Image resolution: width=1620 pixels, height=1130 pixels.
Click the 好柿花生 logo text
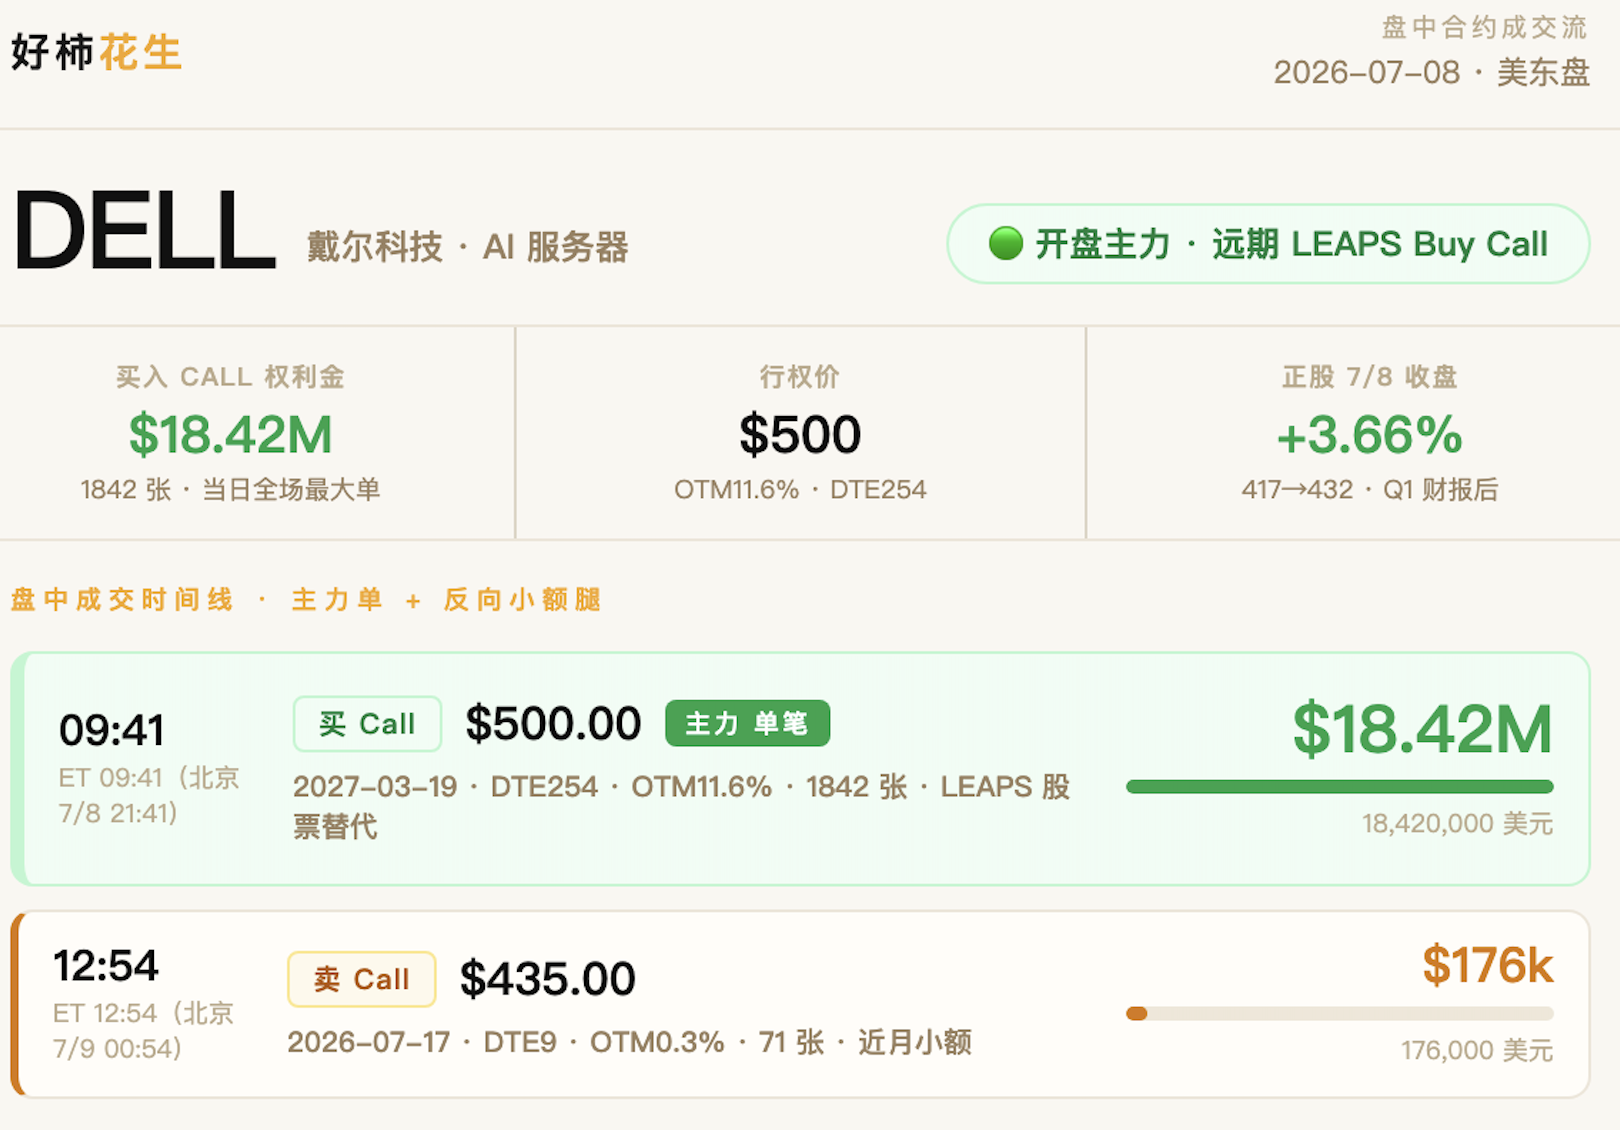96,52
